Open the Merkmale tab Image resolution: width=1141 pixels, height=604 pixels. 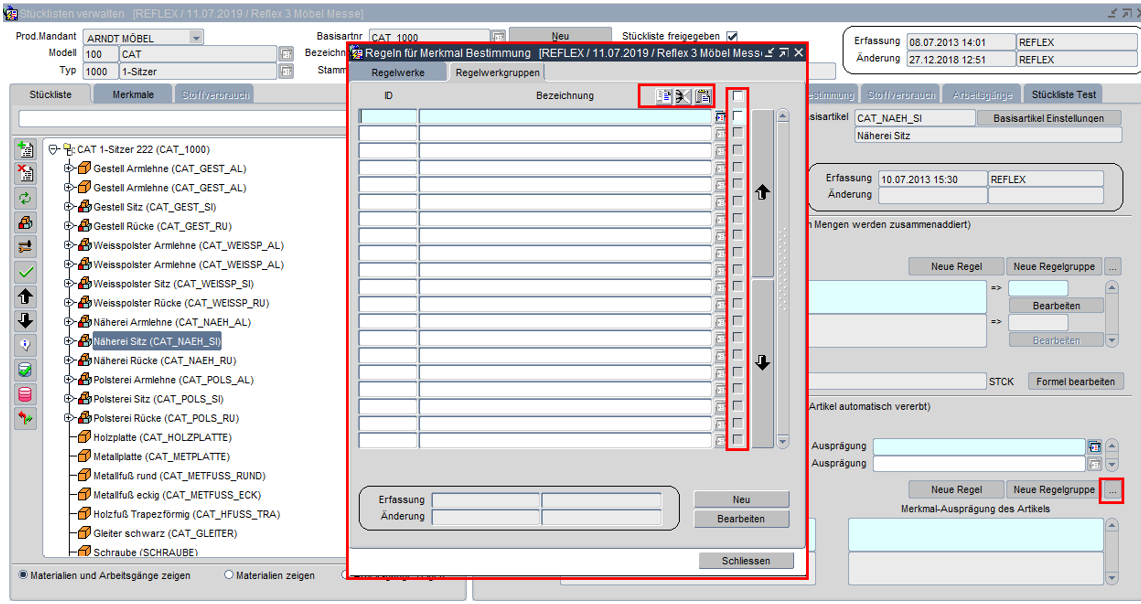tap(133, 94)
